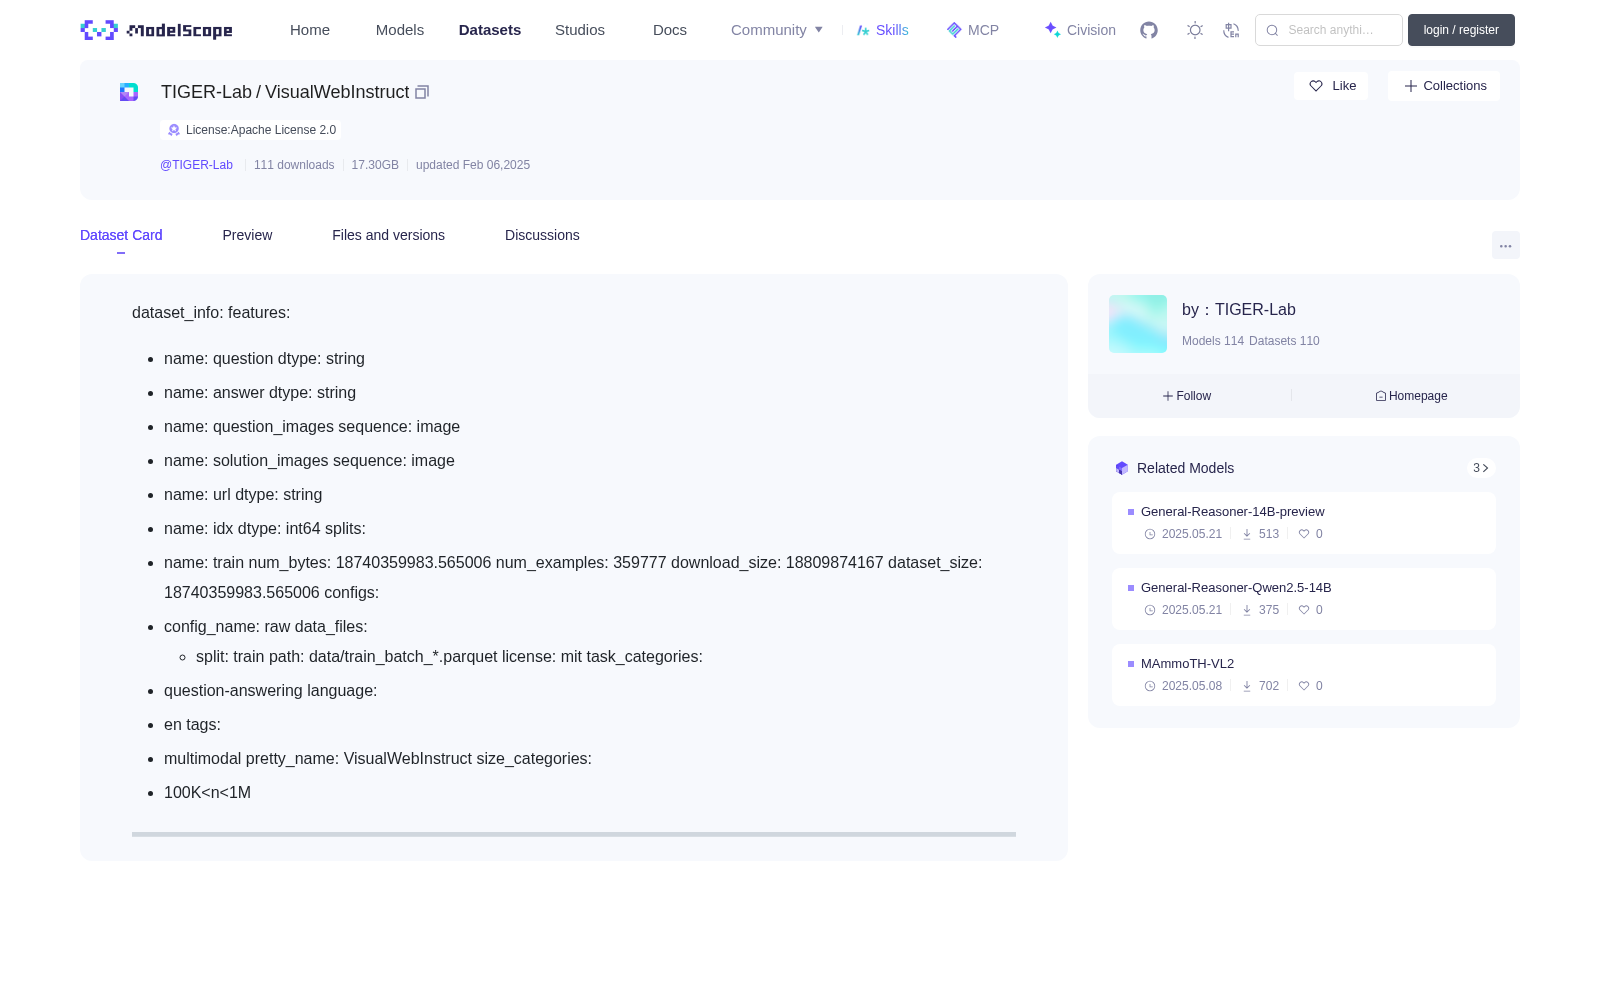The height and width of the screenshot is (1000, 1600).
Task: Click download icon on General-Reasoner-14B-preview
Action: (1247, 534)
